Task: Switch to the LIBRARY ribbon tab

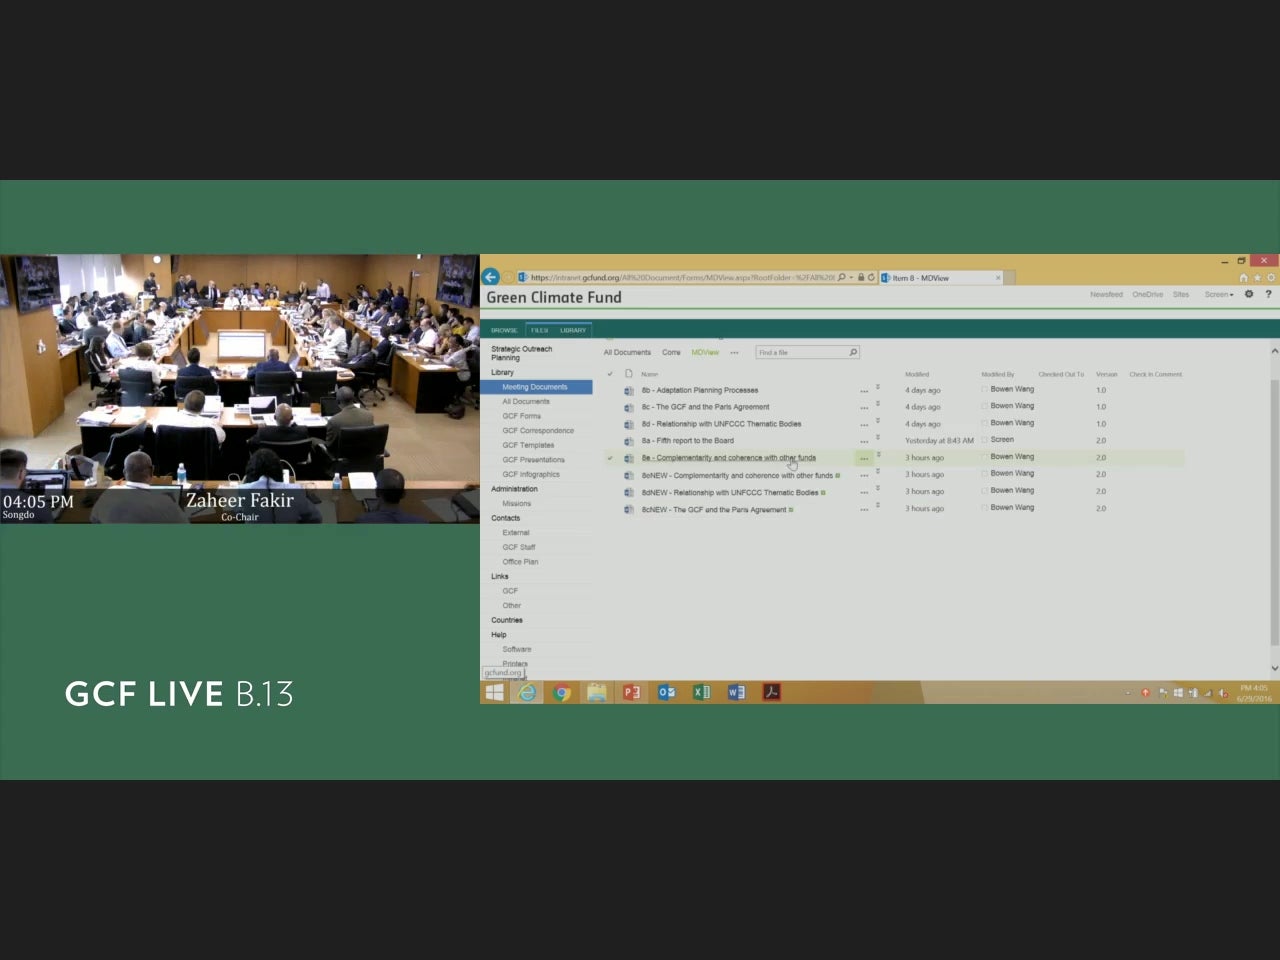Action: pos(573,330)
